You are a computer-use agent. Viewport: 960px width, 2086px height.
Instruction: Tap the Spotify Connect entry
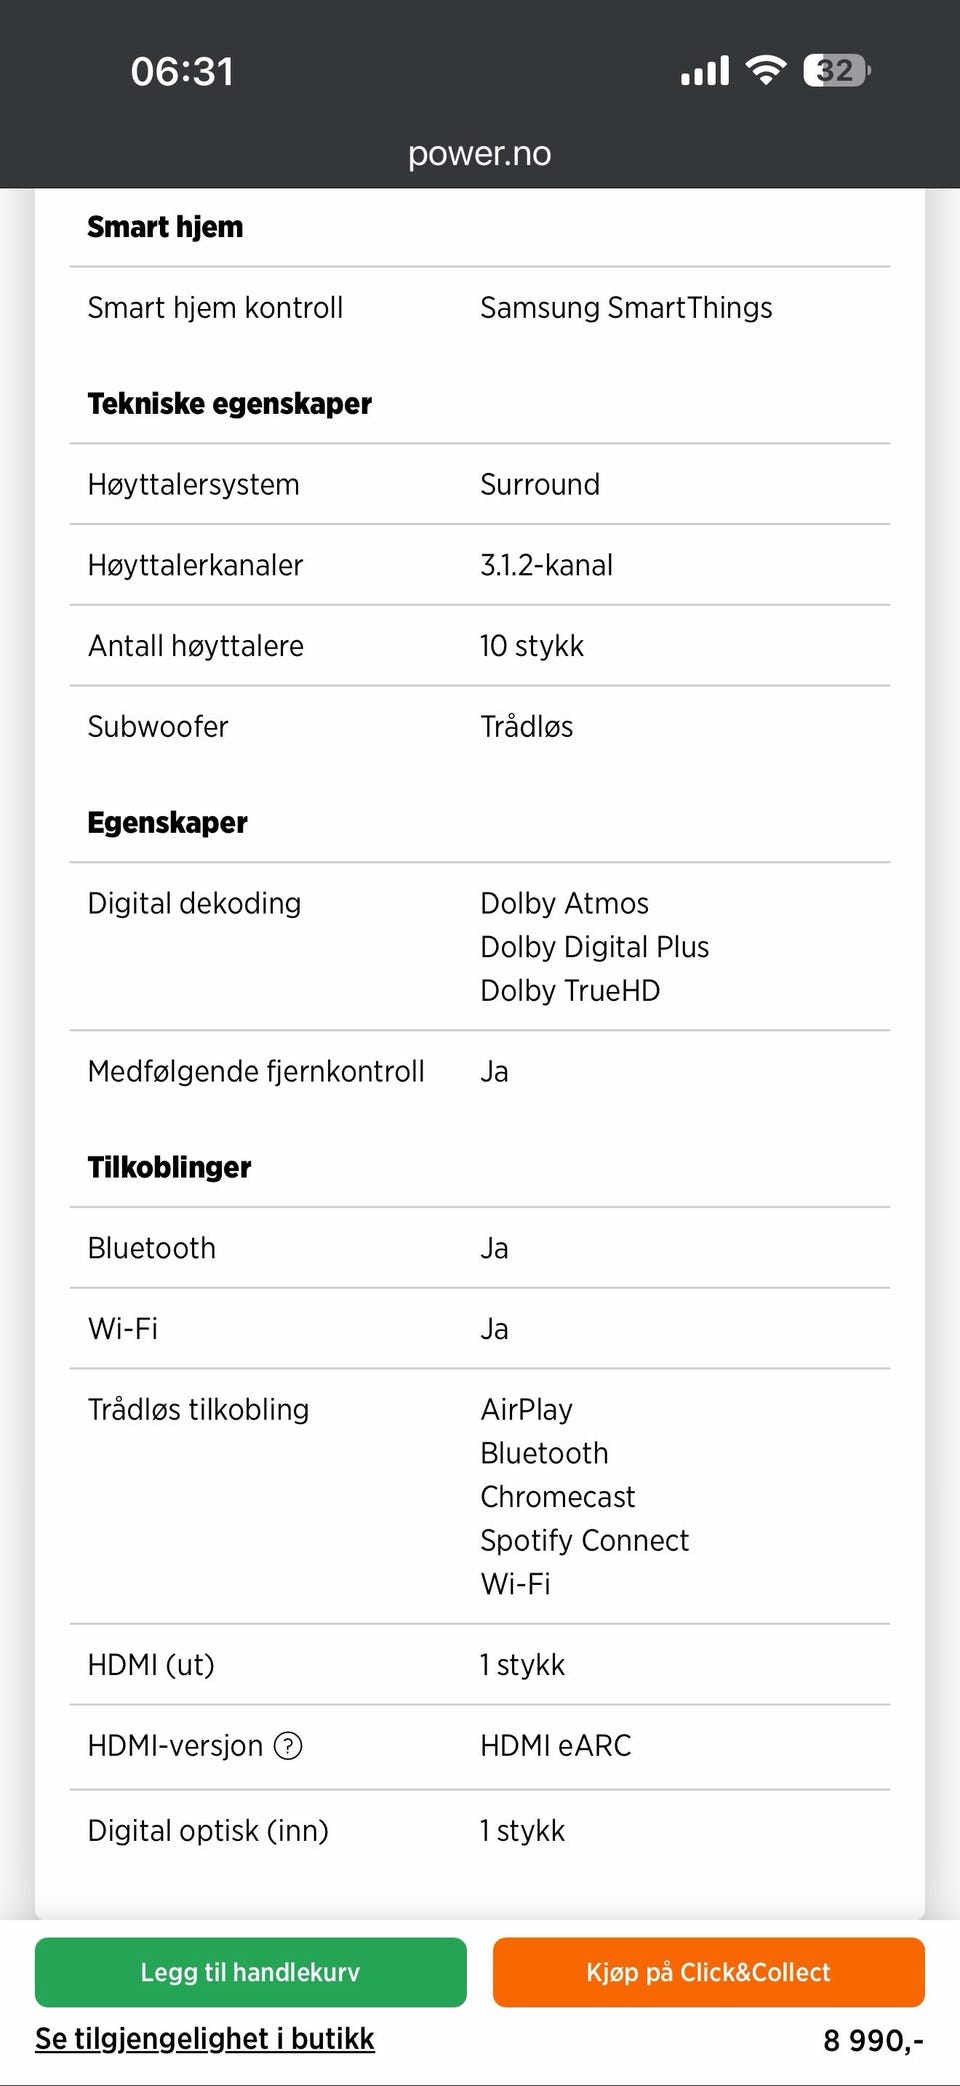(x=584, y=1540)
